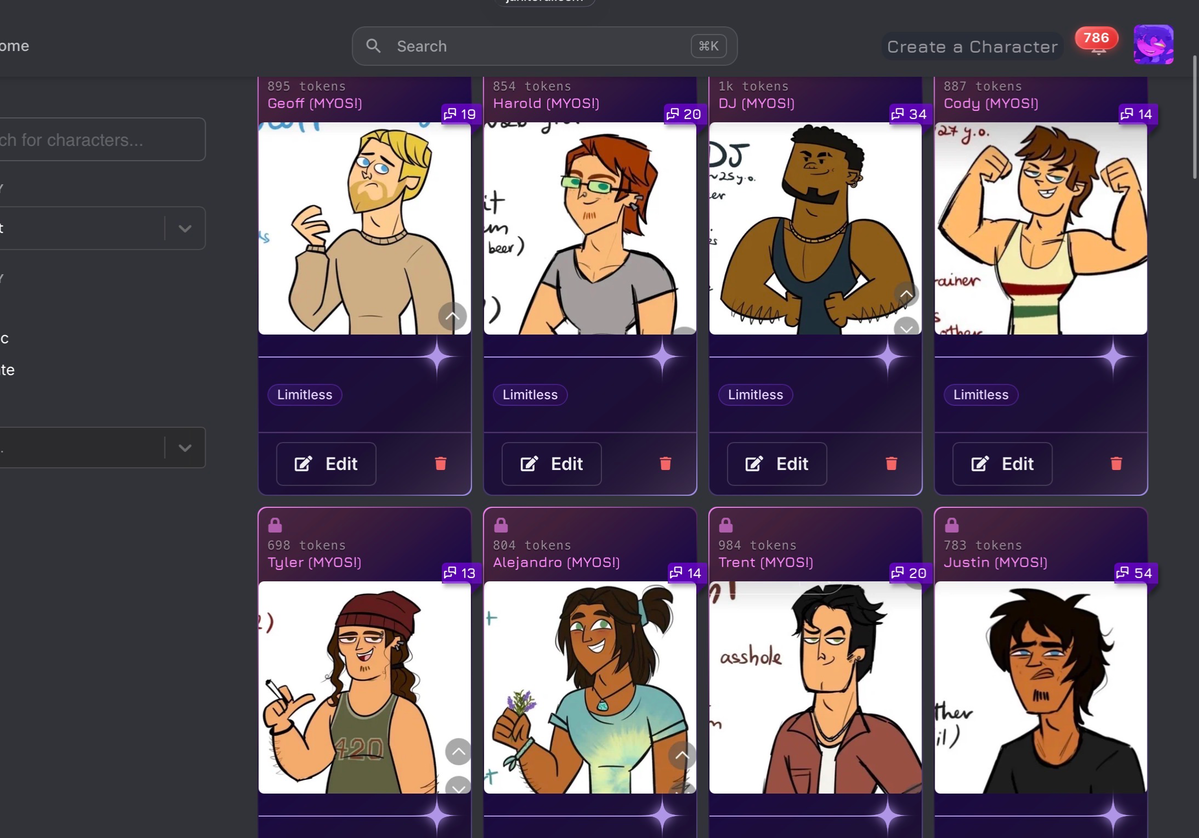This screenshot has height=838, width=1199.
Task: Click chat count 34 on DJ card
Action: pos(910,114)
